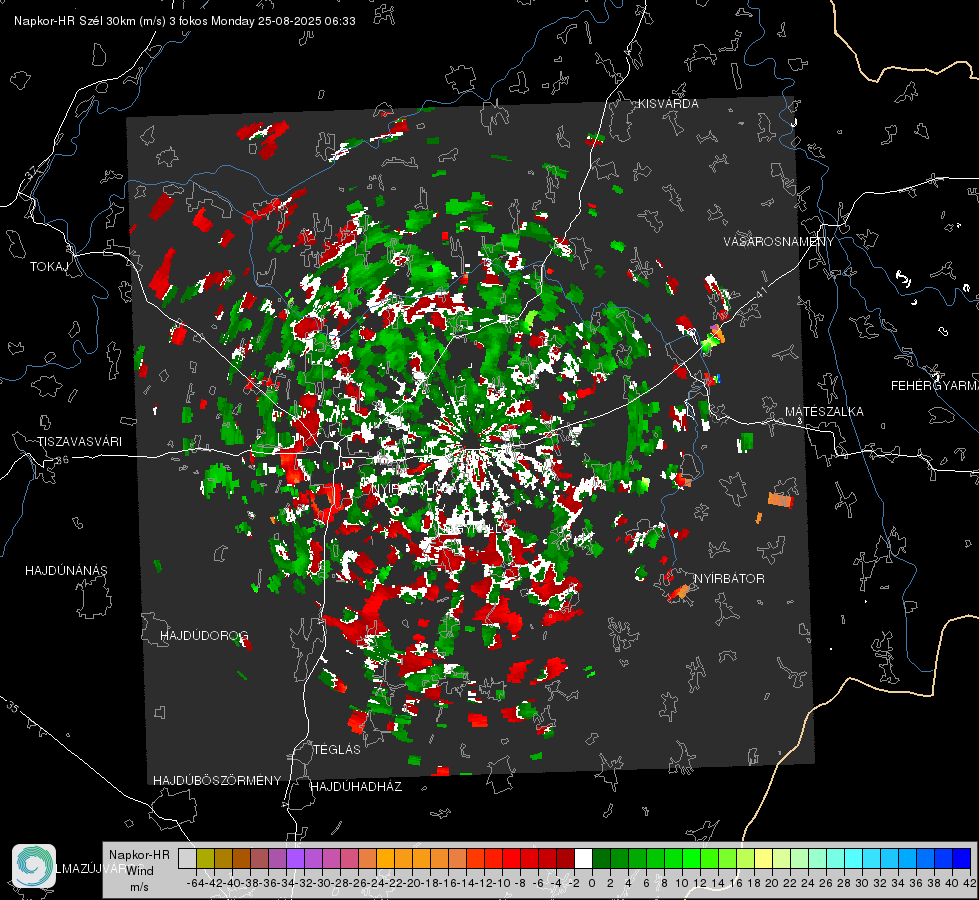Viewport: 979px width, 900px height.
Task: Click the 42 tick label on the legend
Action: pos(969,883)
